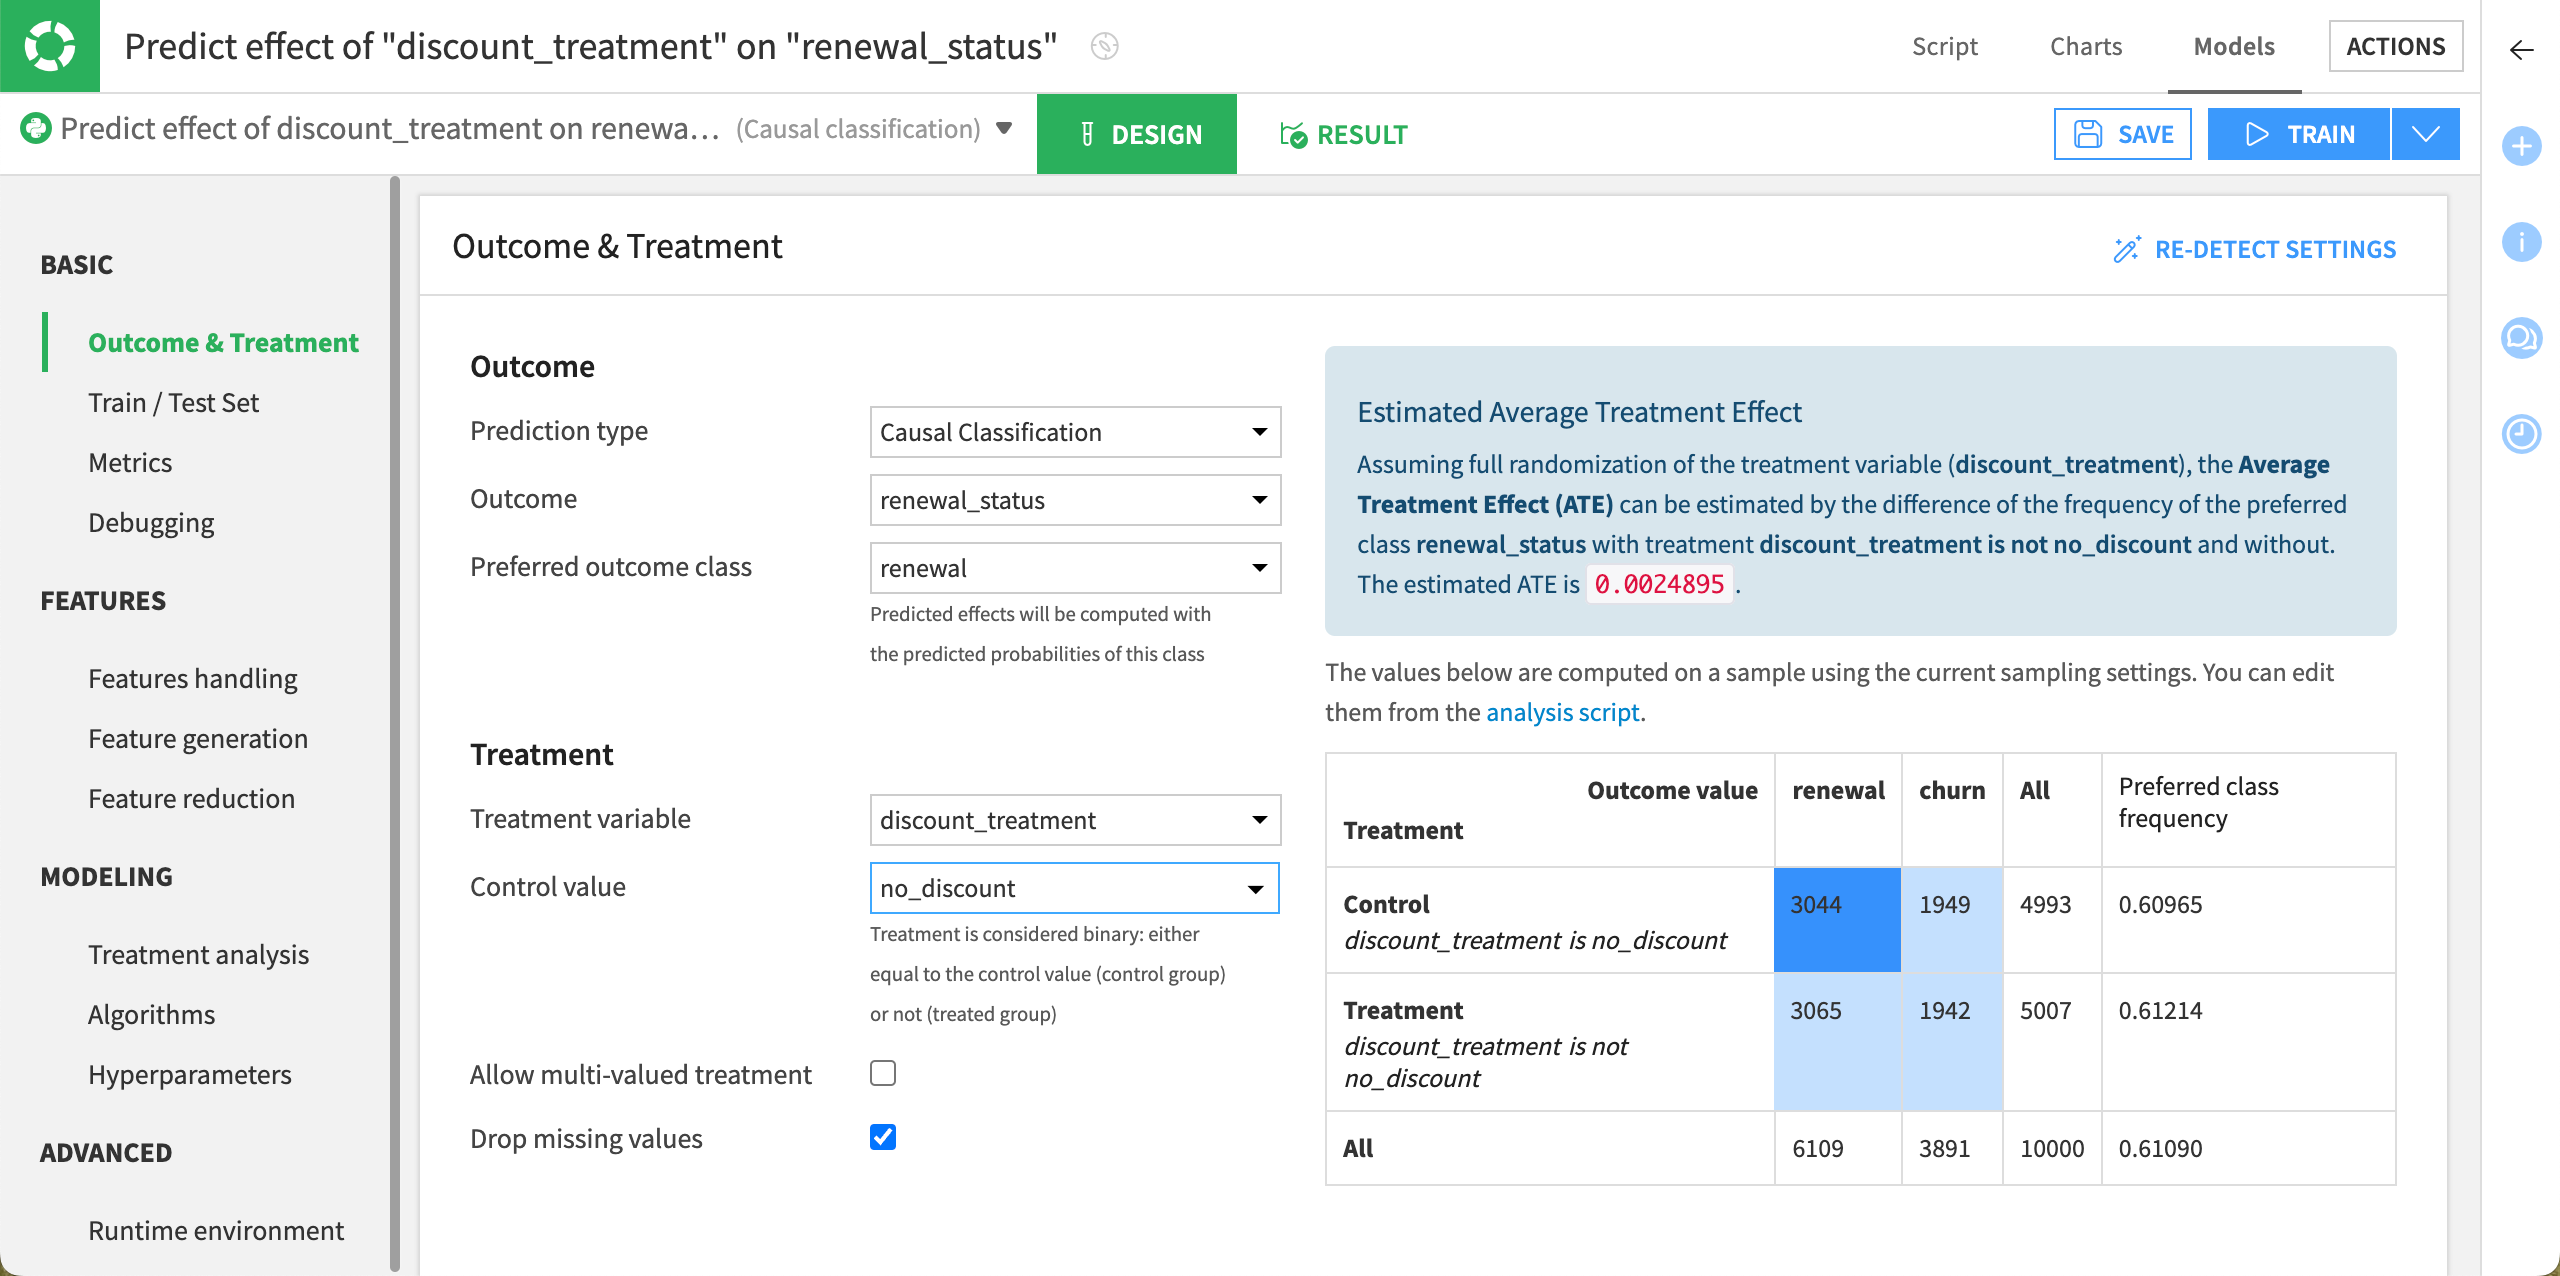The width and height of the screenshot is (2560, 1276).
Task: Open the info panel icon
Action: pos(2522,242)
